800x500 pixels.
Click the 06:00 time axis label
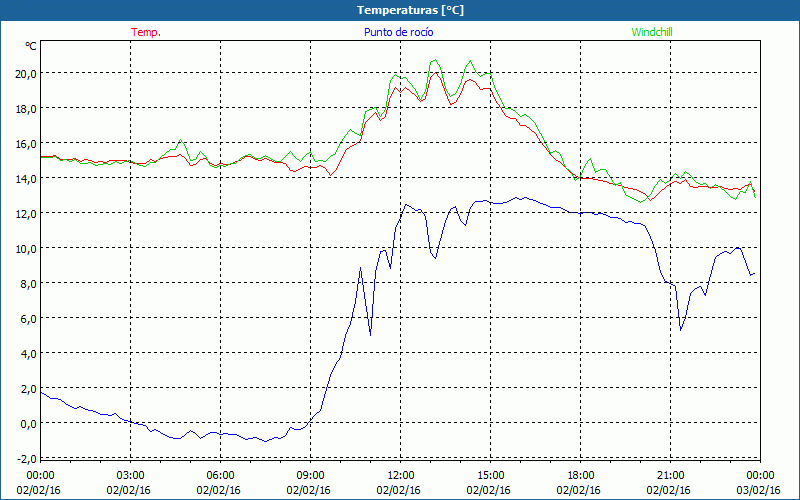point(220,476)
